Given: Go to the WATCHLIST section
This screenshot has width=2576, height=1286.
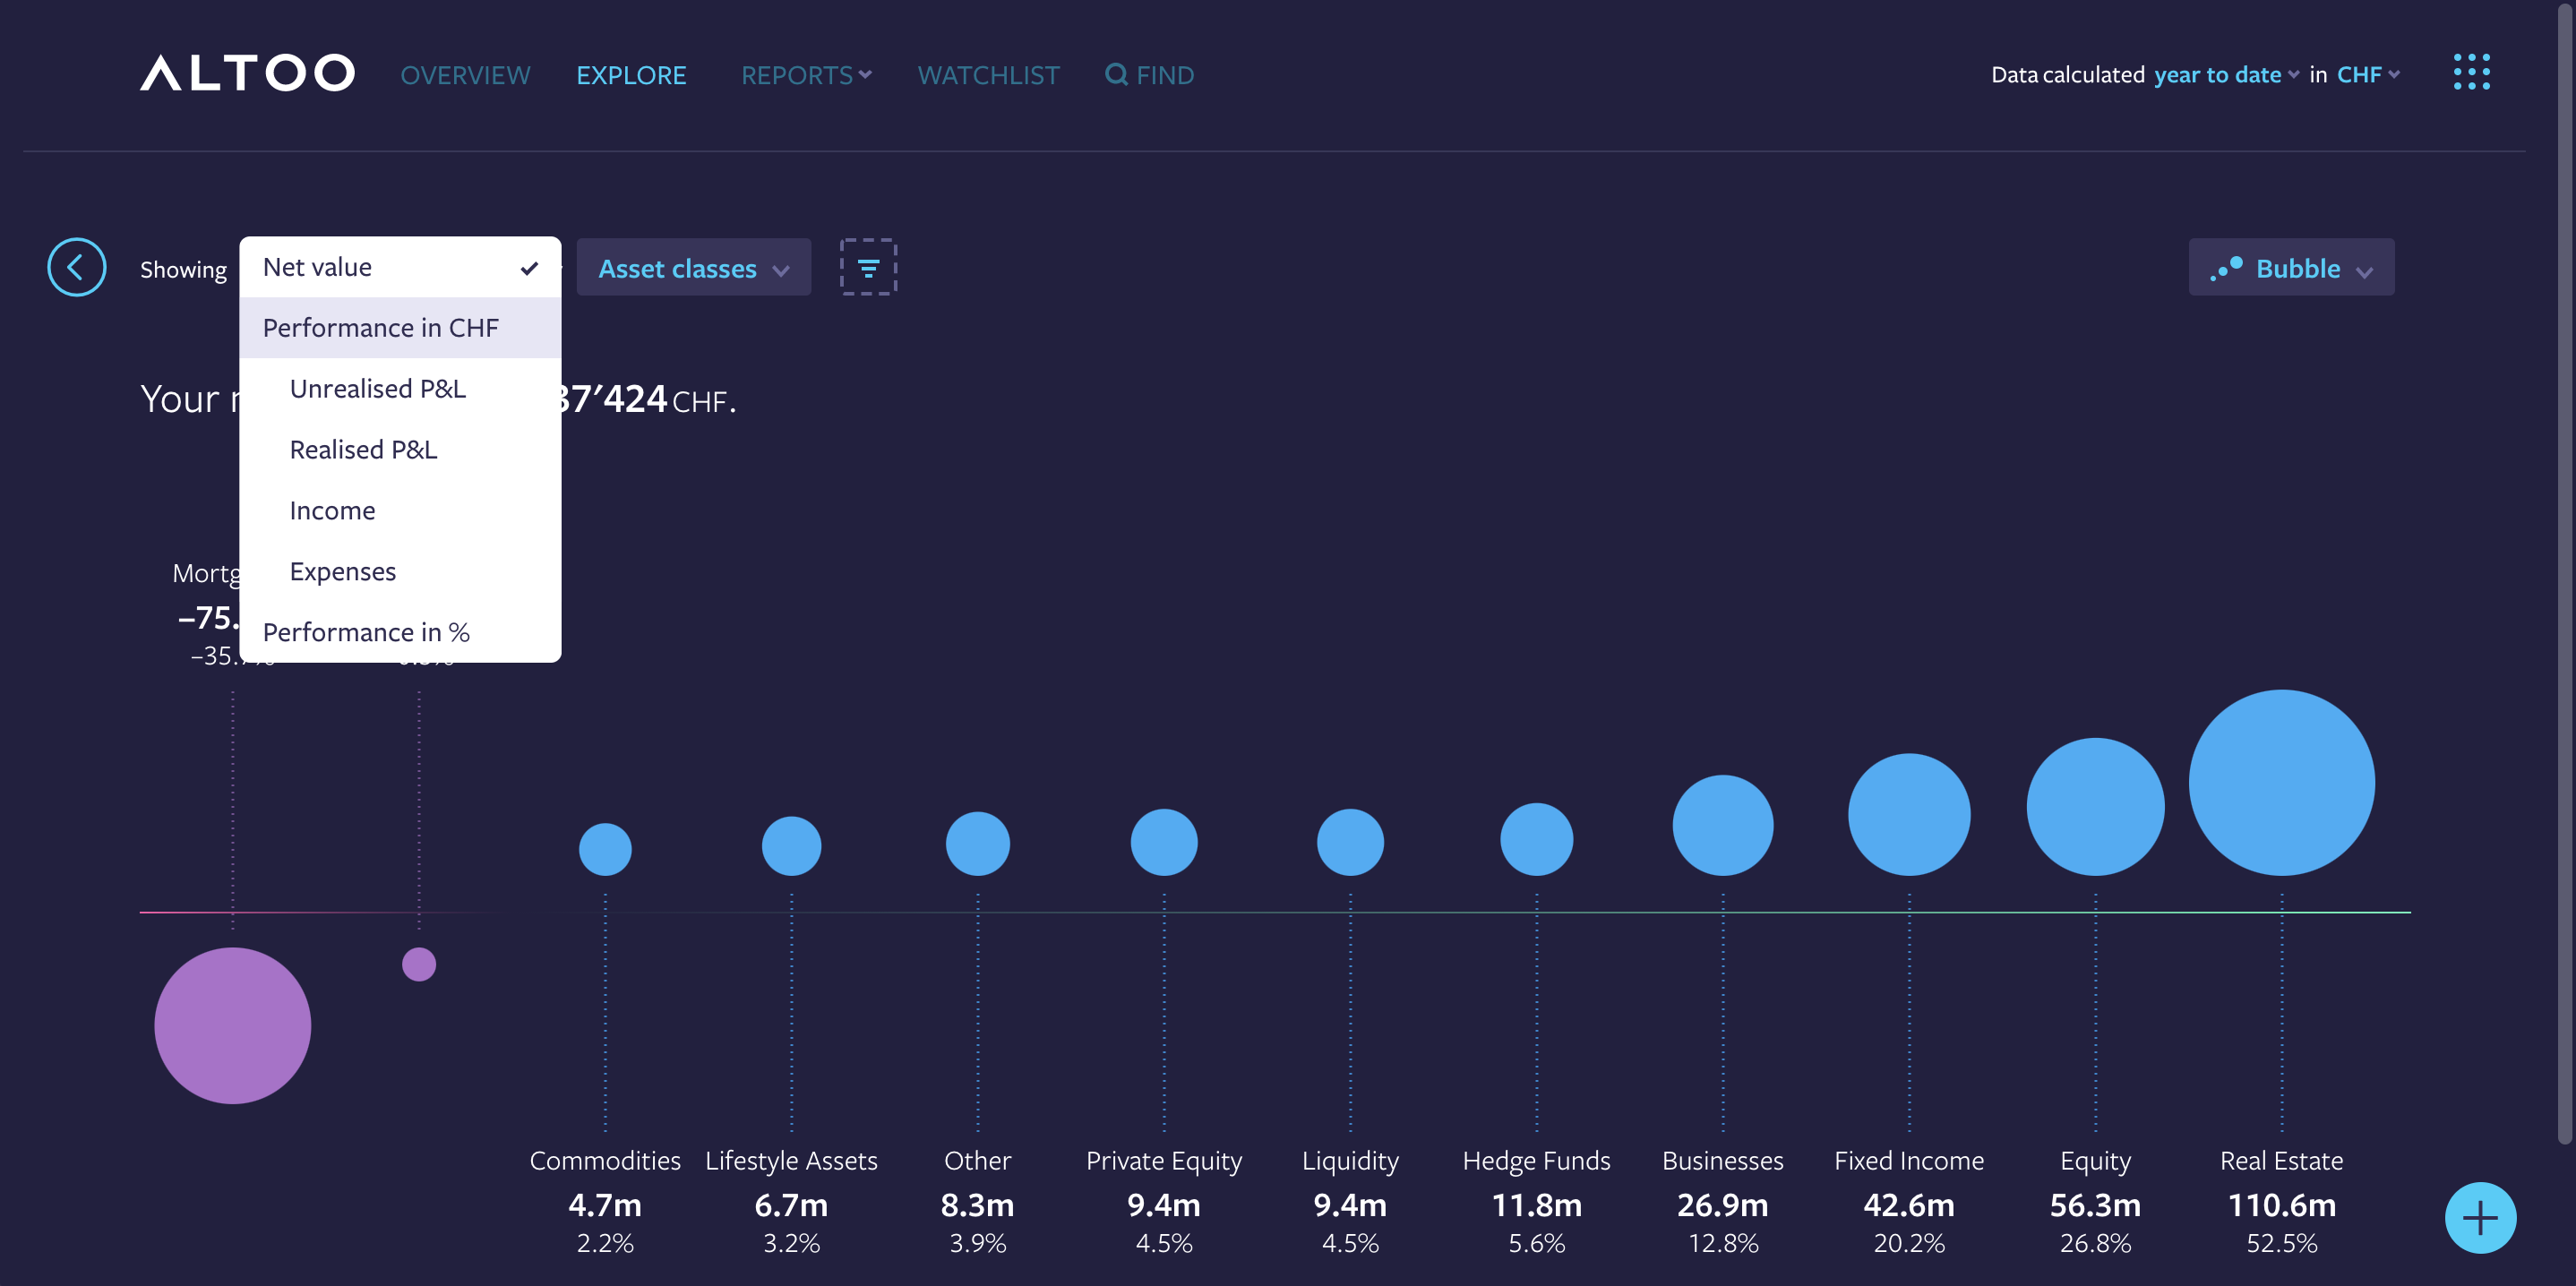Looking at the screenshot, I should click(x=988, y=74).
